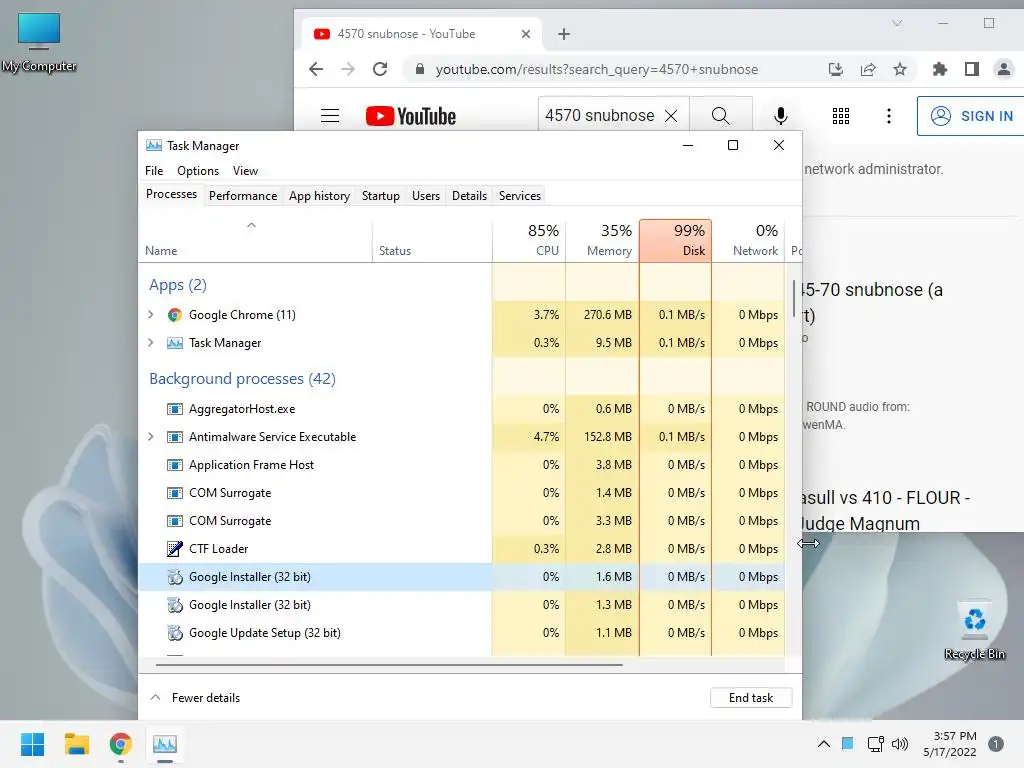Screen dimensions: 1024x768
Task: Click Task Manager vertical scrollbar thumb
Action: tap(794, 298)
